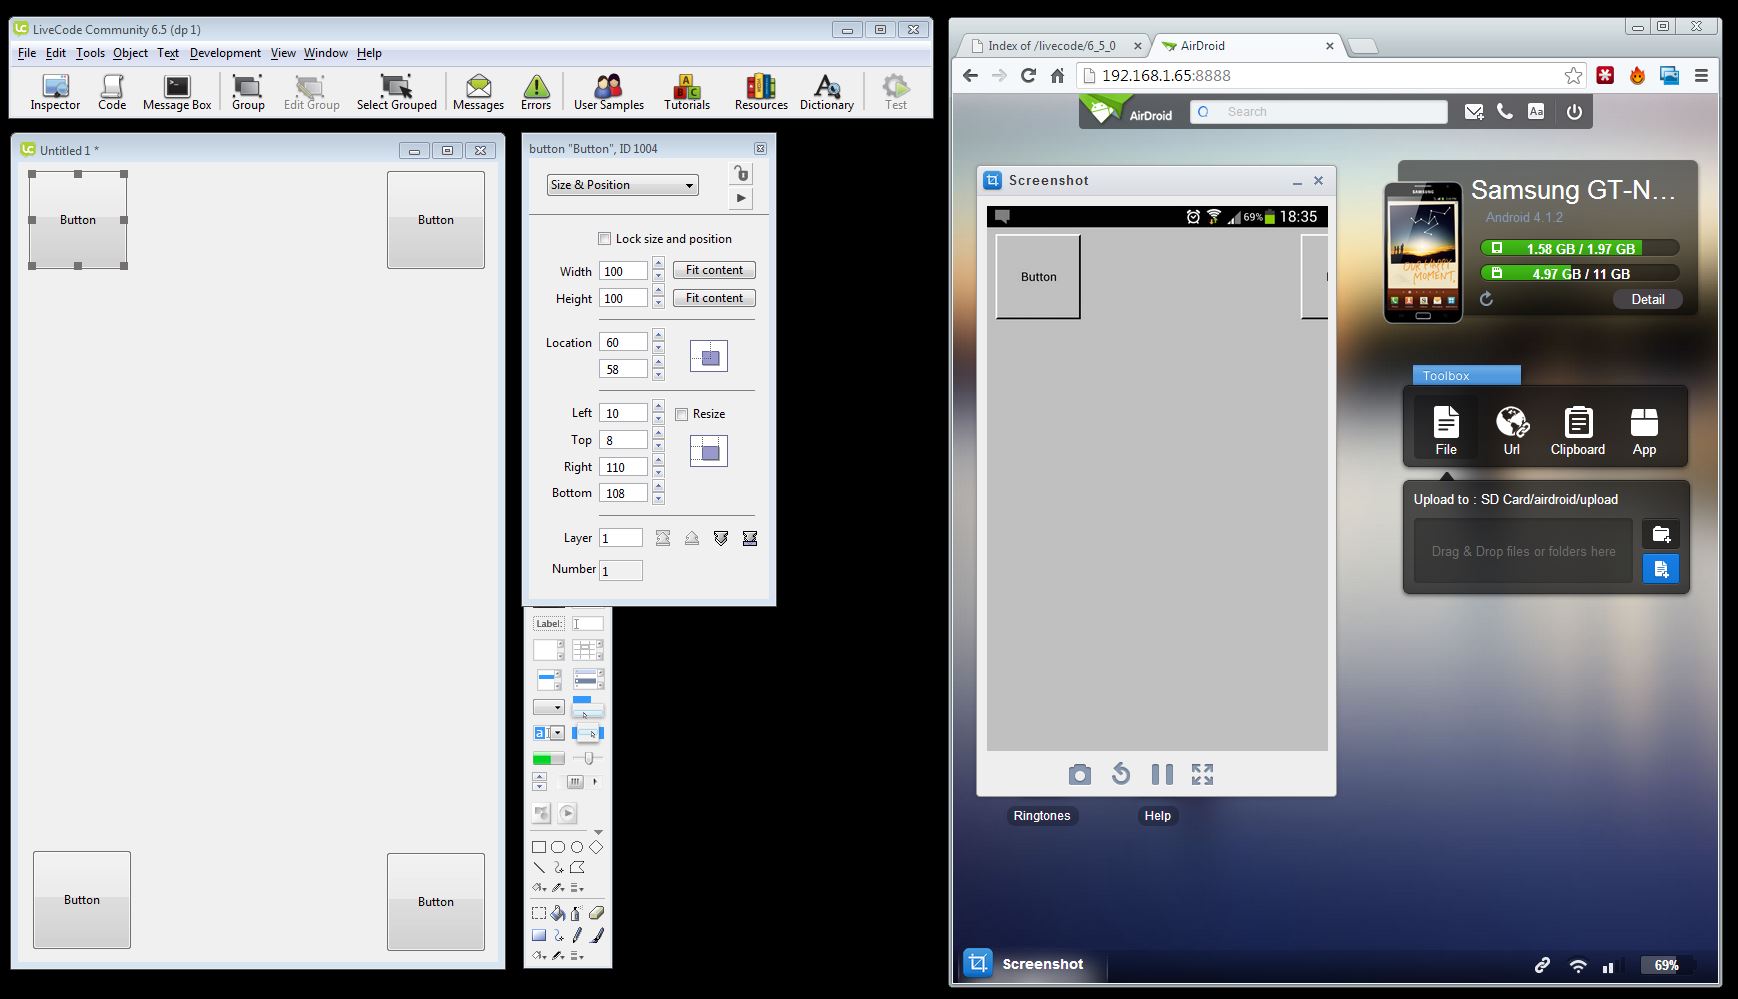The height and width of the screenshot is (999, 1738).
Task: Expand the Size & Position dropdown
Action: pyautogui.click(x=622, y=185)
